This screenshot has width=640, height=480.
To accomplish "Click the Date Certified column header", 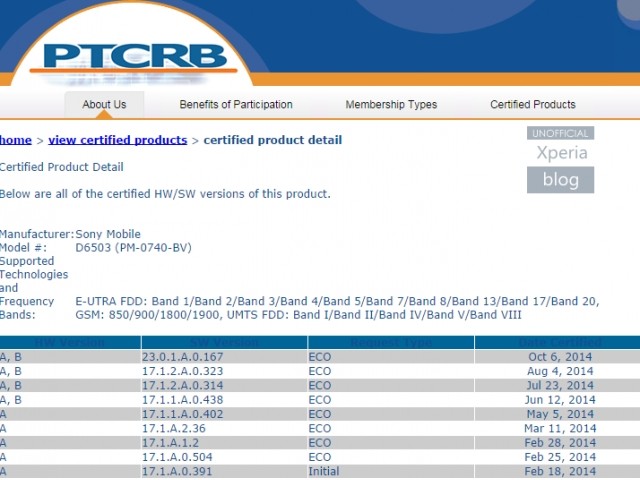I will pyautogui.click(x=558, y=342).
